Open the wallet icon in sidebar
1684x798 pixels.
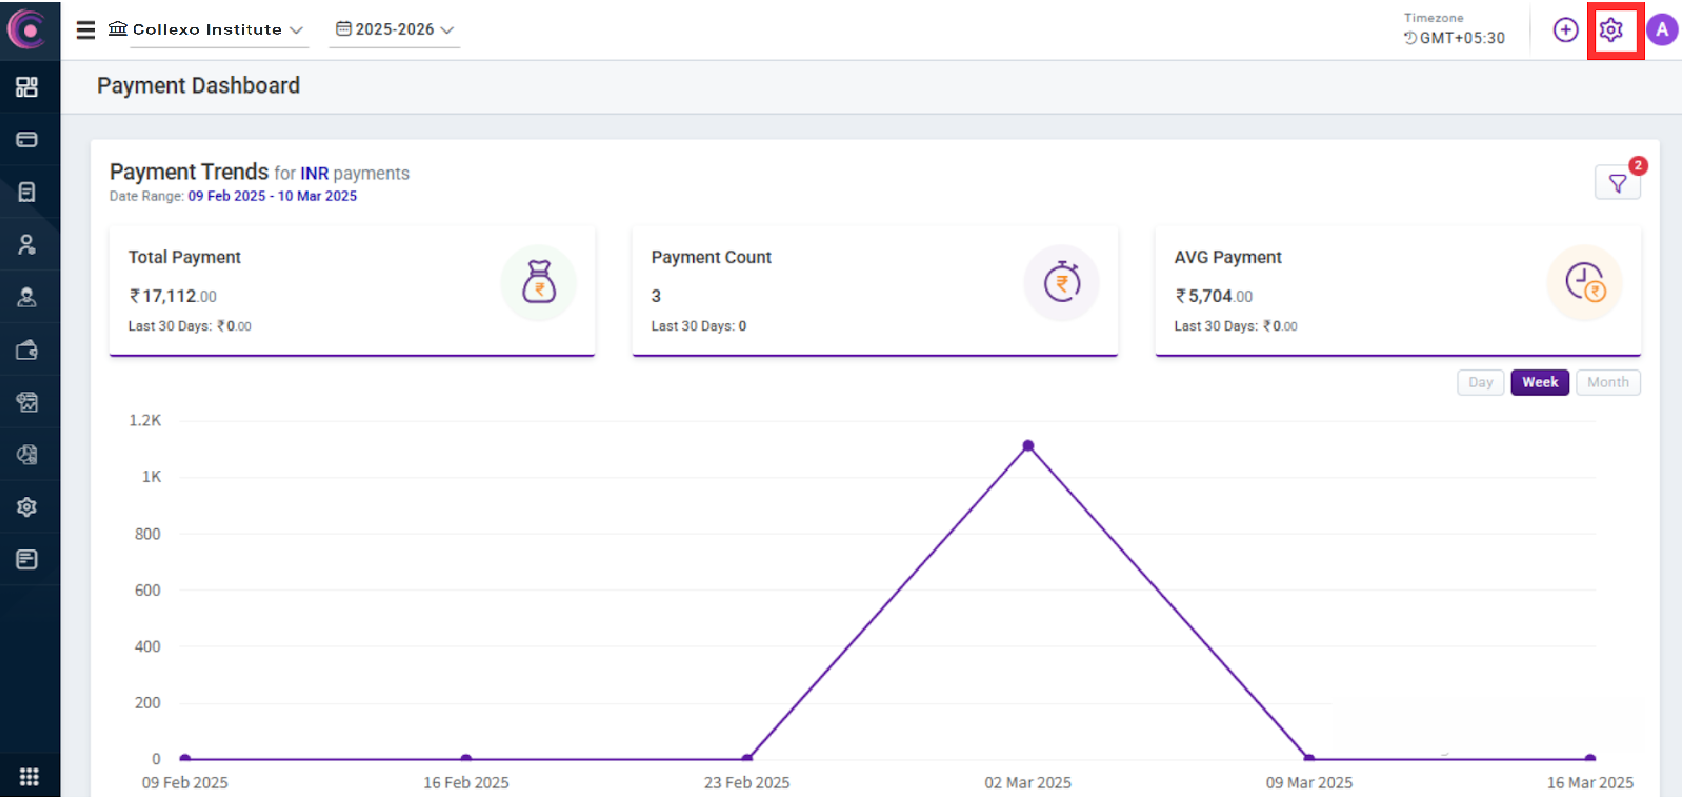coord(27,350)
